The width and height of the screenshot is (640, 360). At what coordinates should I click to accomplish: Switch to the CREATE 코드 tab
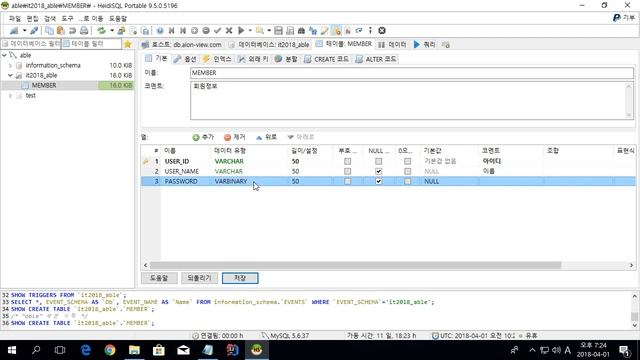pyautogui.click(x=327, y=59)
